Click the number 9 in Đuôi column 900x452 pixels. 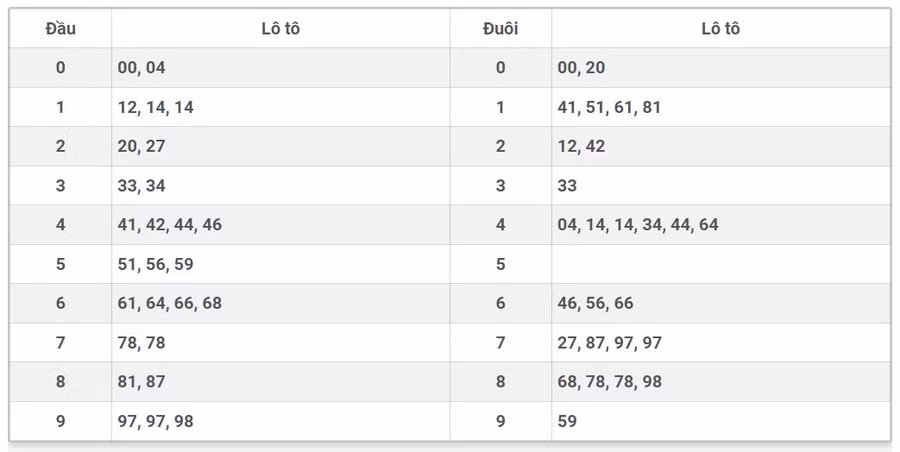pyautogui.click(x=500, y=421)
